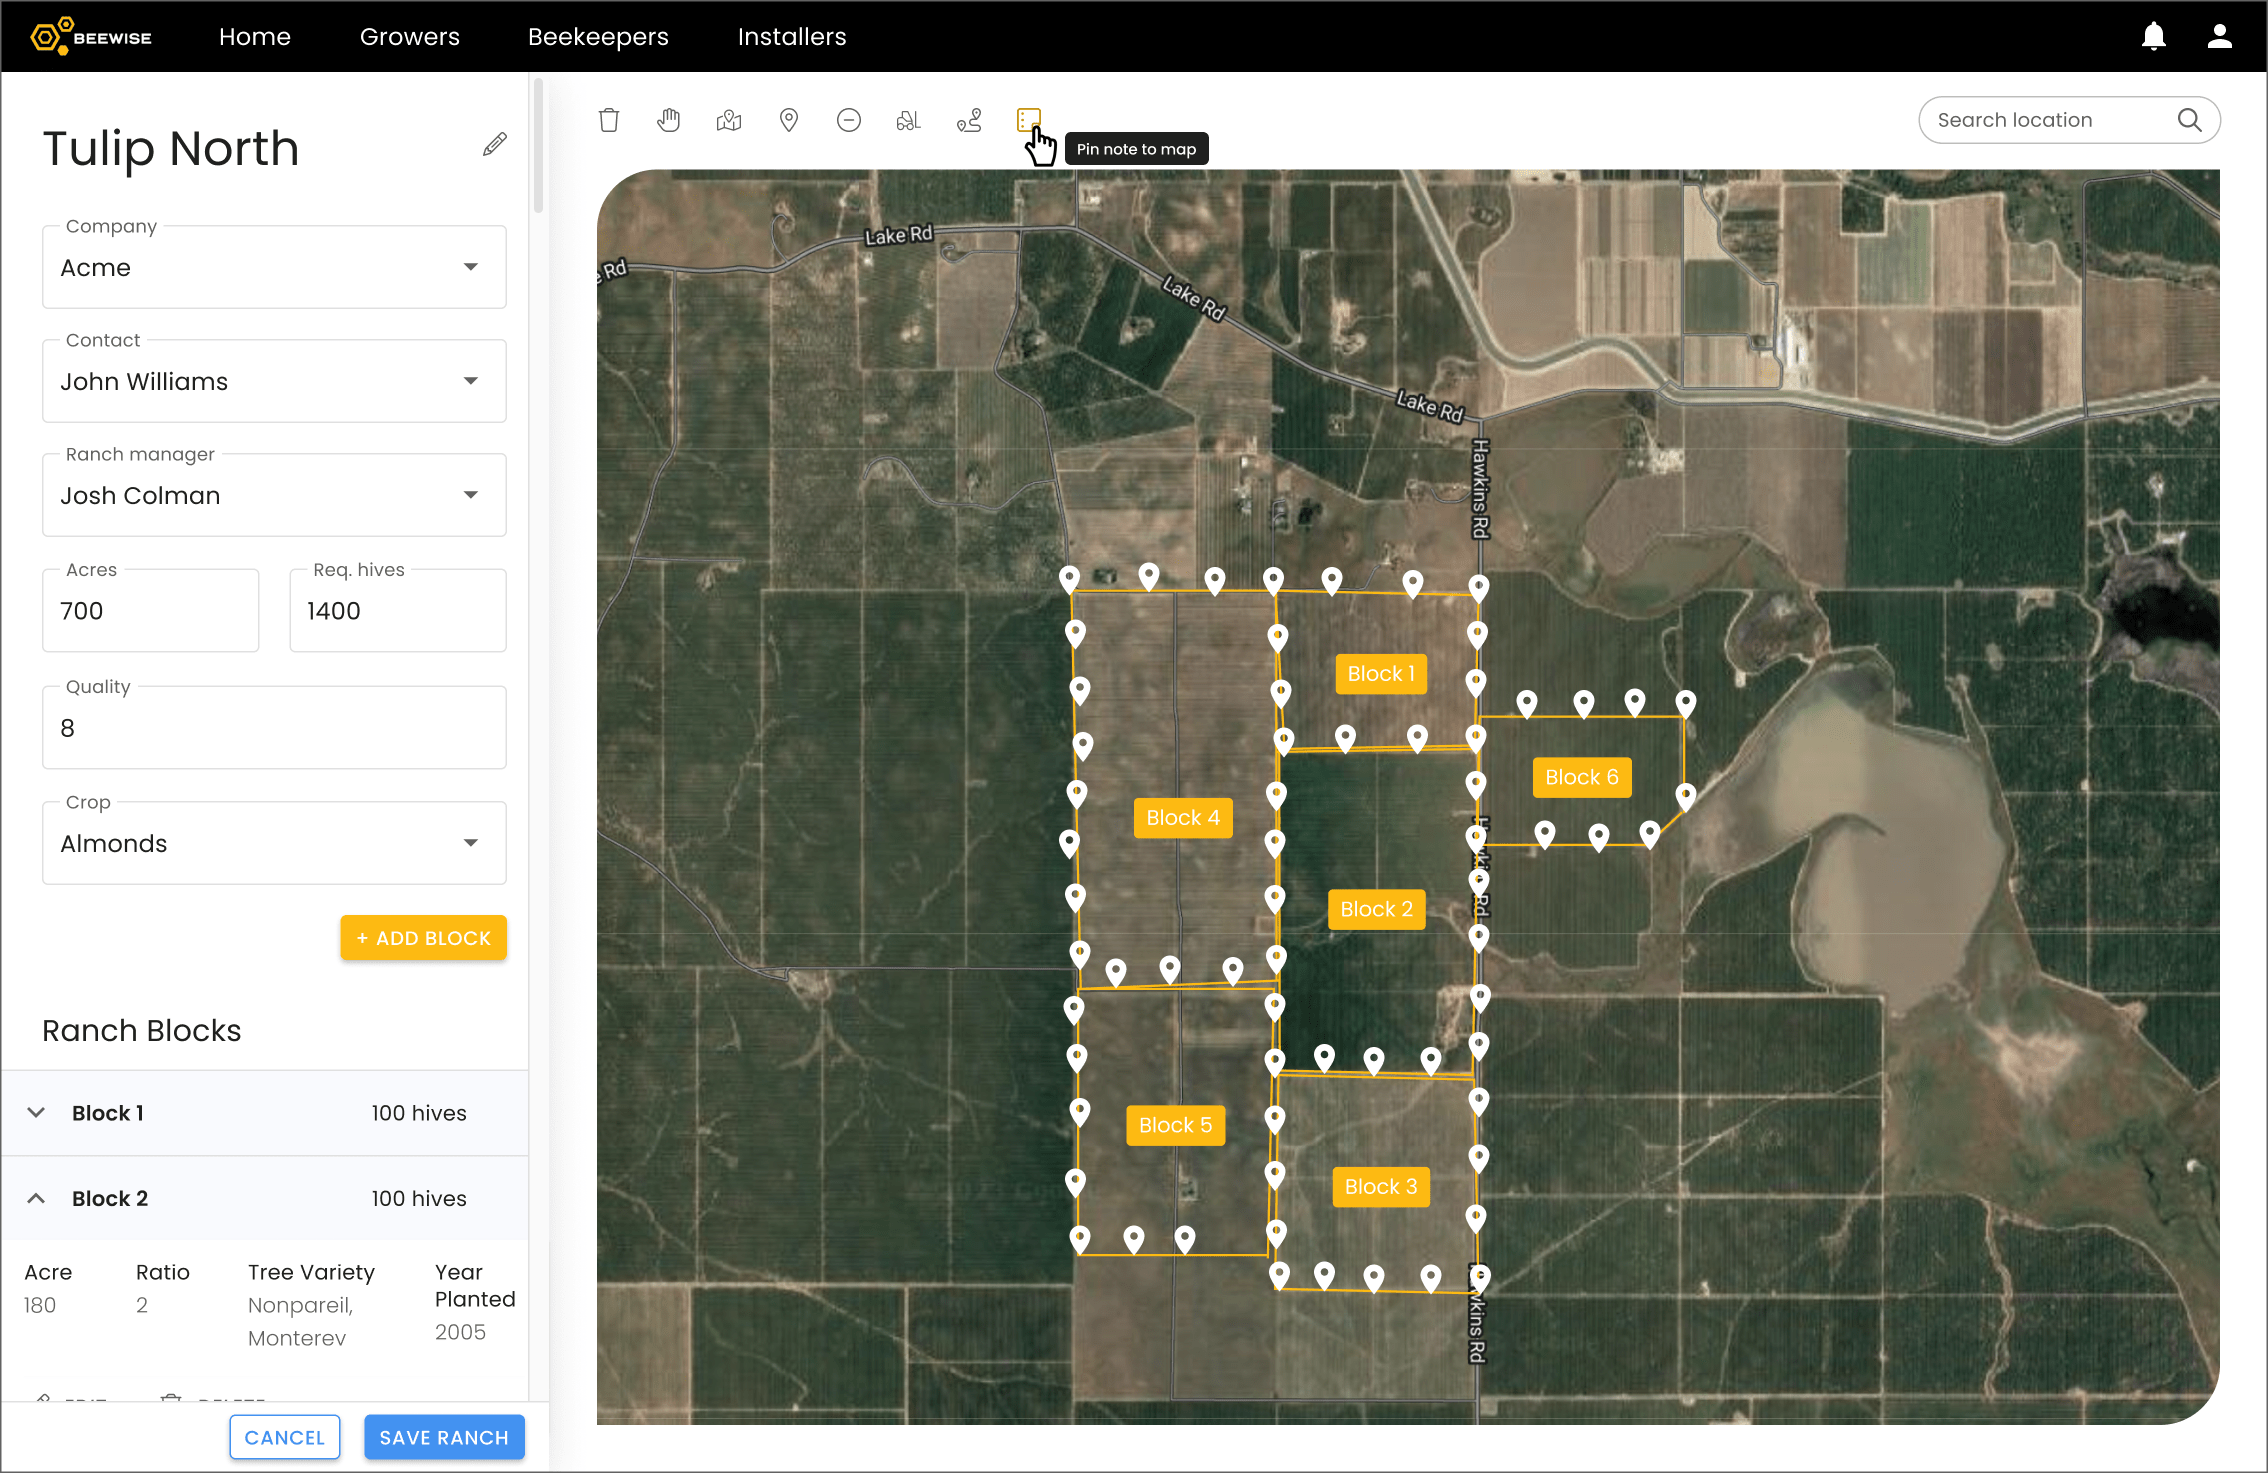Select the location pin marker tool
This screenshot has width=2268, height=1473.
pos(789,121)
